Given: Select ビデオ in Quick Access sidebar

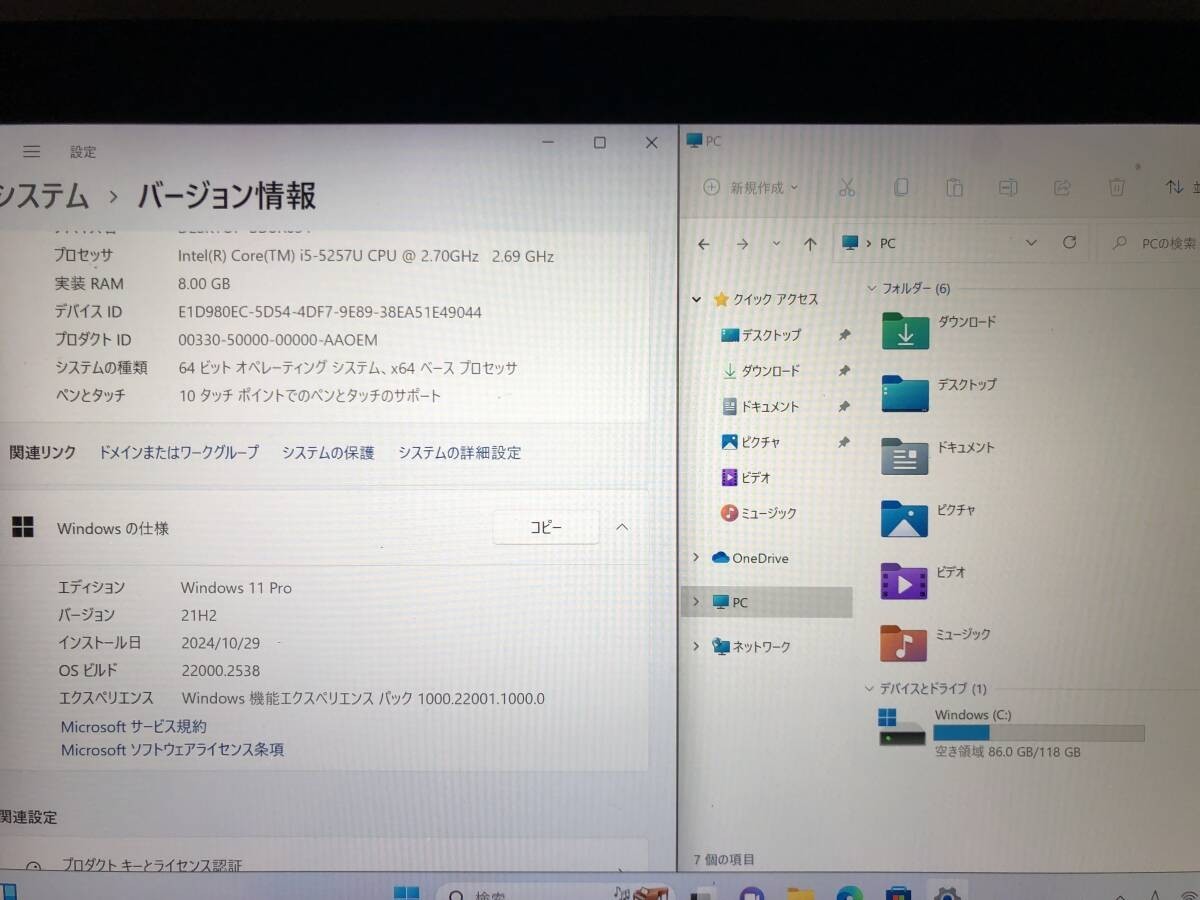Looking at the screenshot, I should click(x=746, y=478).
